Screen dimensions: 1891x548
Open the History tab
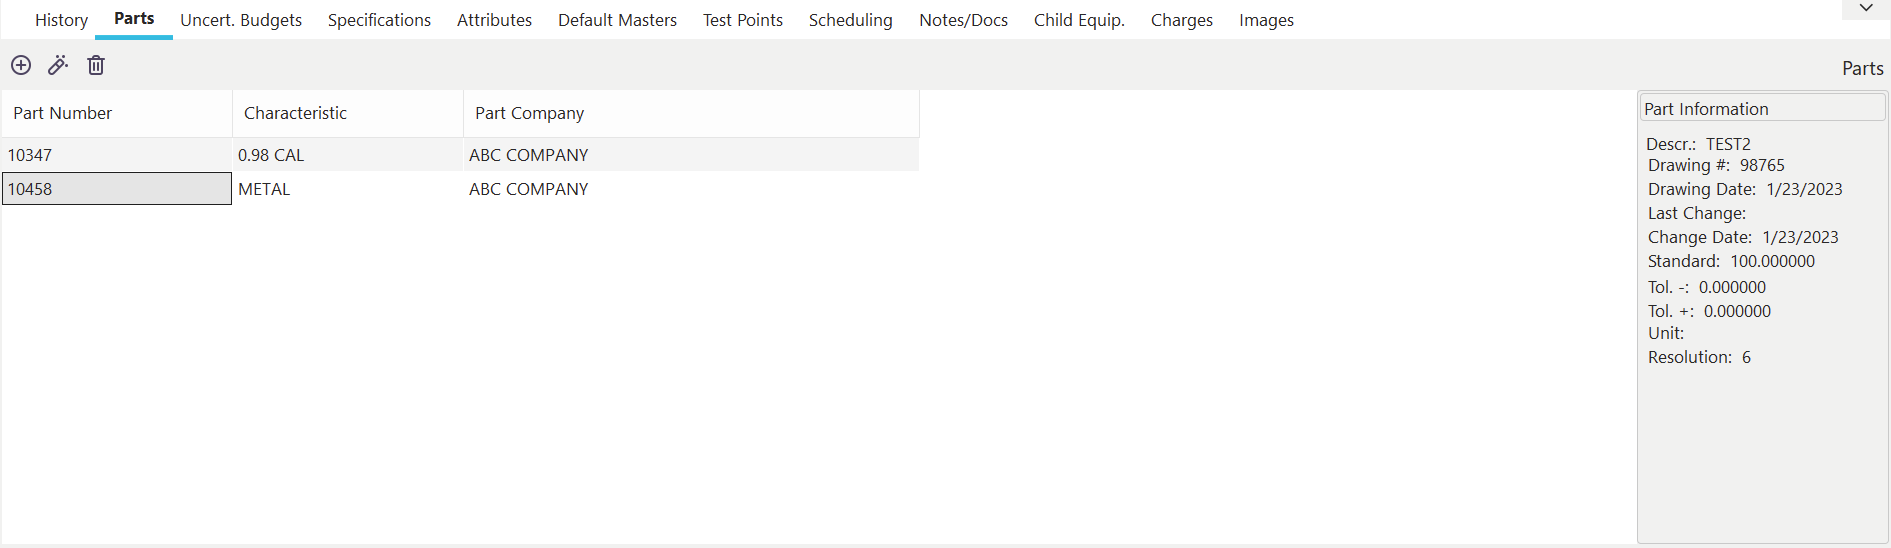click(61, 20)
